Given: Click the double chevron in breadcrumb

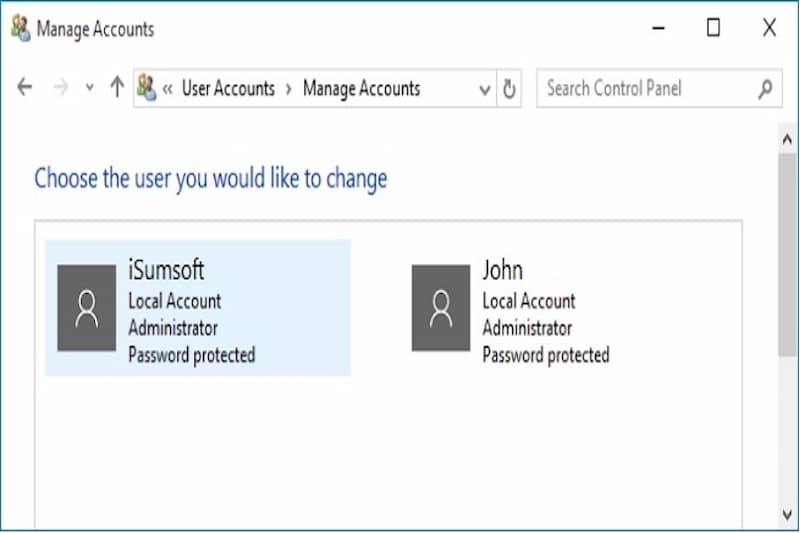Looking at the screenshot, I should point(167,88).
